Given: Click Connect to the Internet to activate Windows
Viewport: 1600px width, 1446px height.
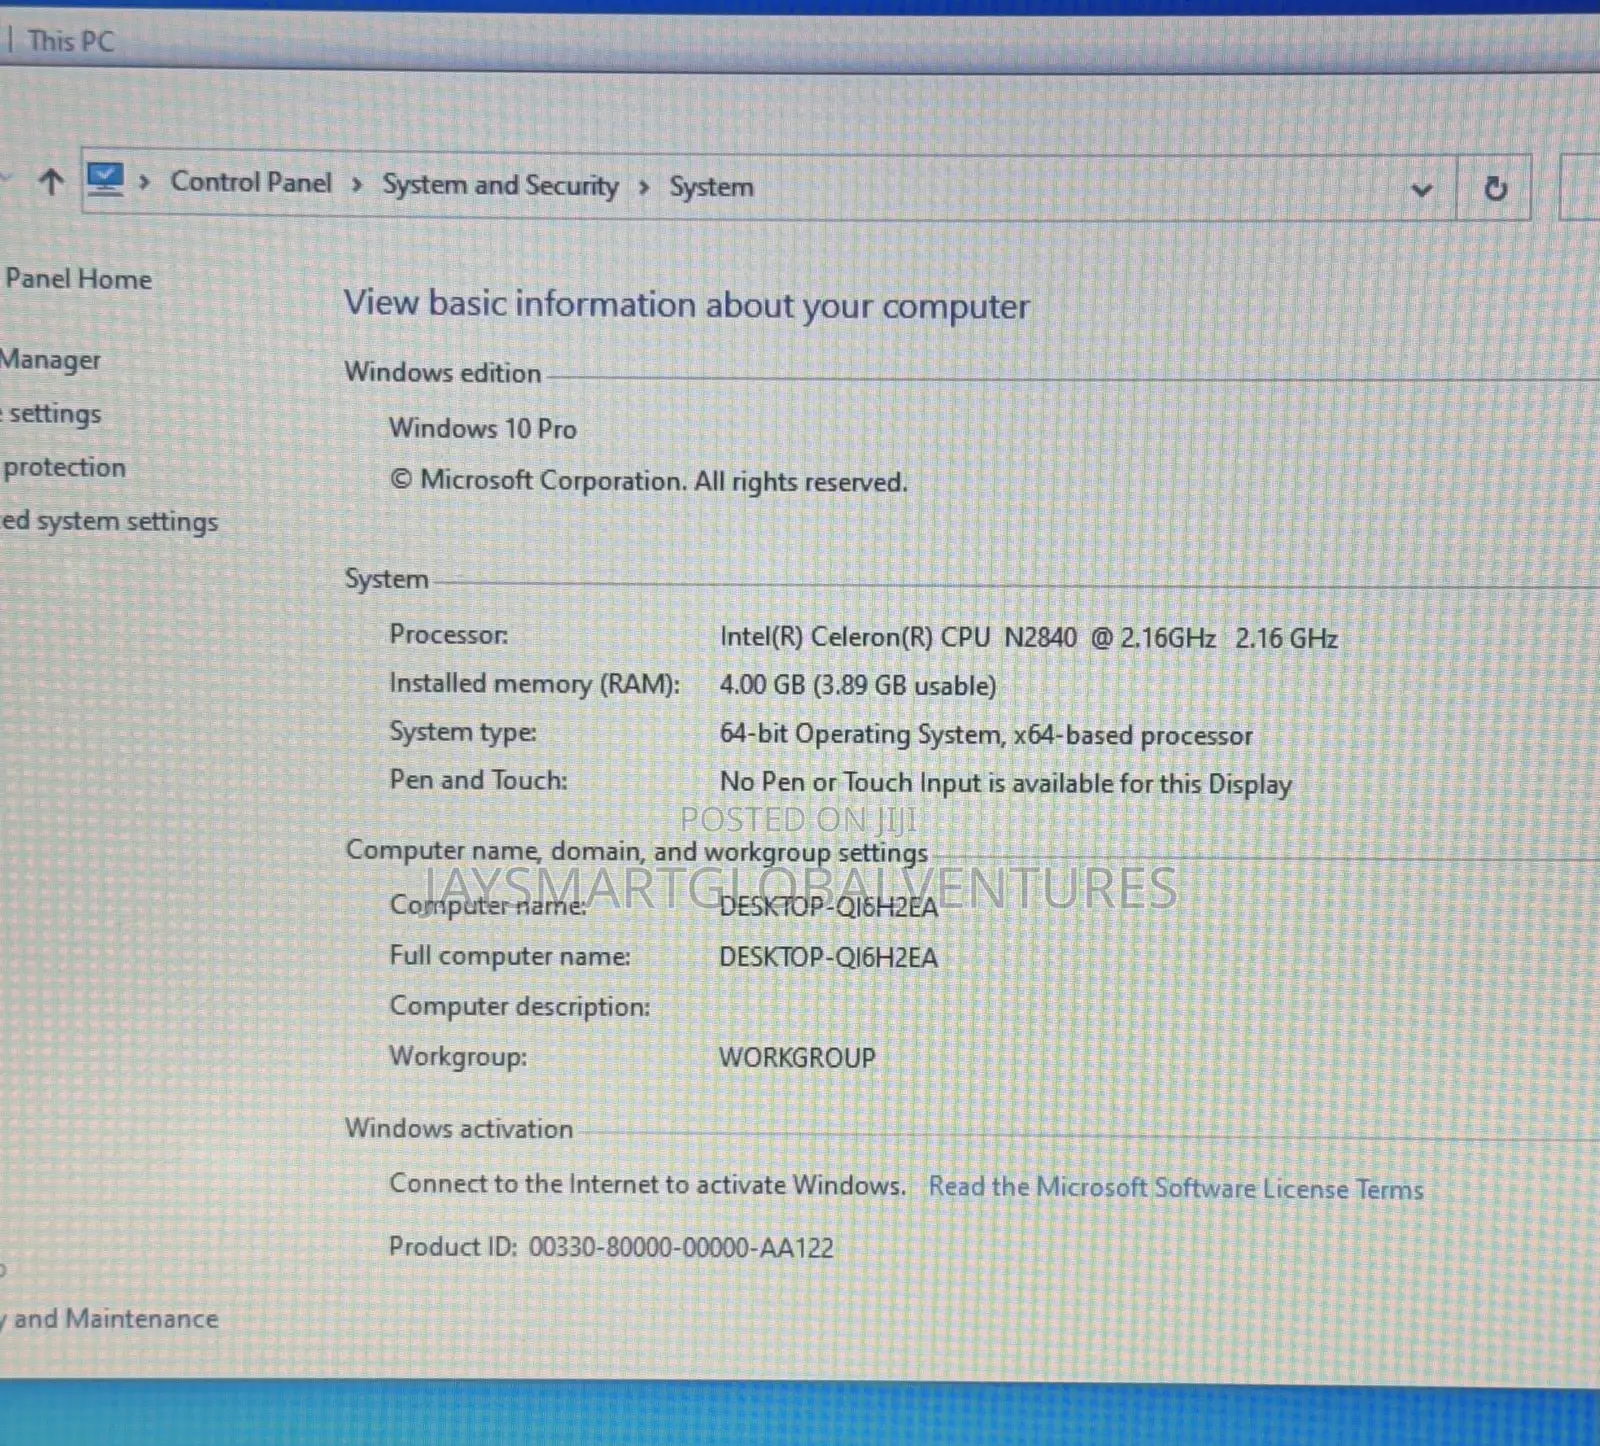Looking at the screenshot, I should [x=648, y=1184].
